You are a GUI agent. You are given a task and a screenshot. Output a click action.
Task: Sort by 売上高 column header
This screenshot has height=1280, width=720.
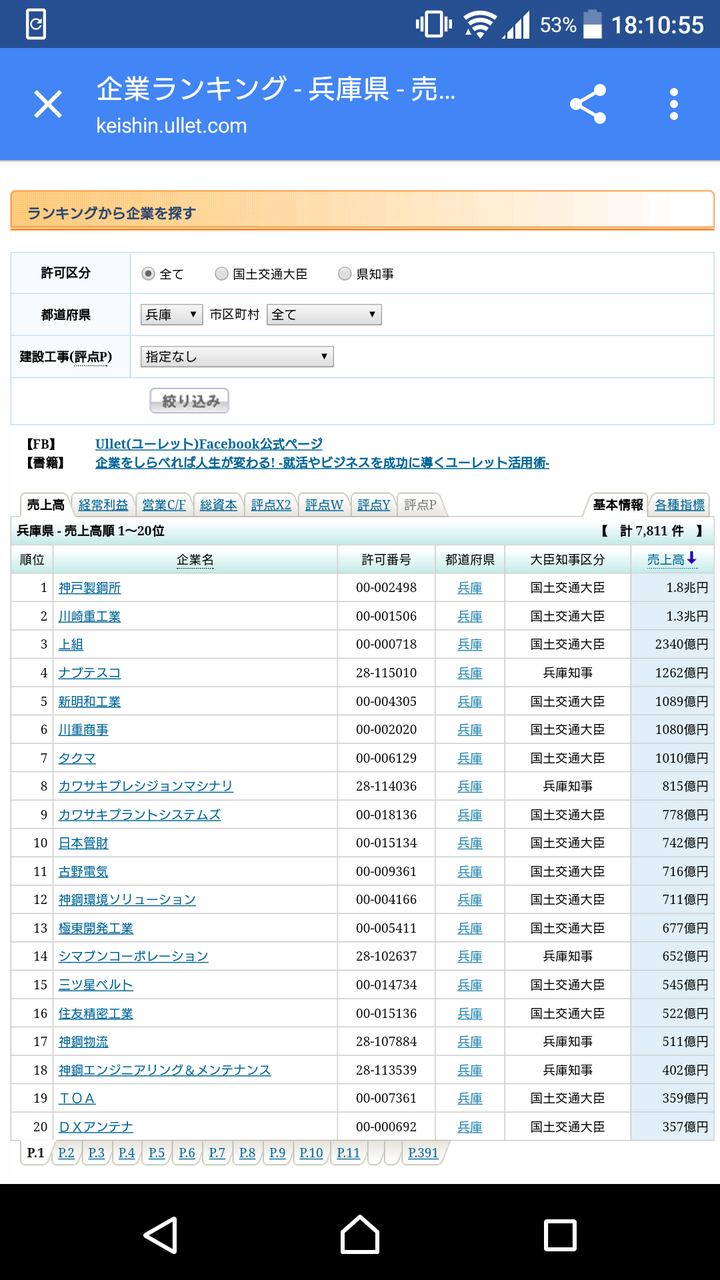coord(672,559)
